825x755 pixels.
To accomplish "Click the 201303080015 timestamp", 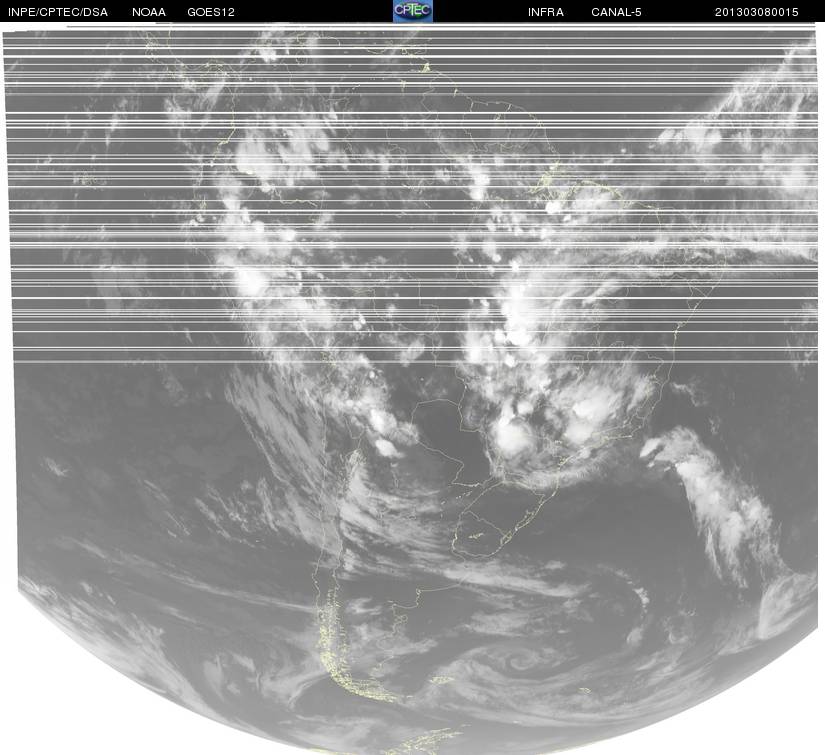I will pos(757,12).
